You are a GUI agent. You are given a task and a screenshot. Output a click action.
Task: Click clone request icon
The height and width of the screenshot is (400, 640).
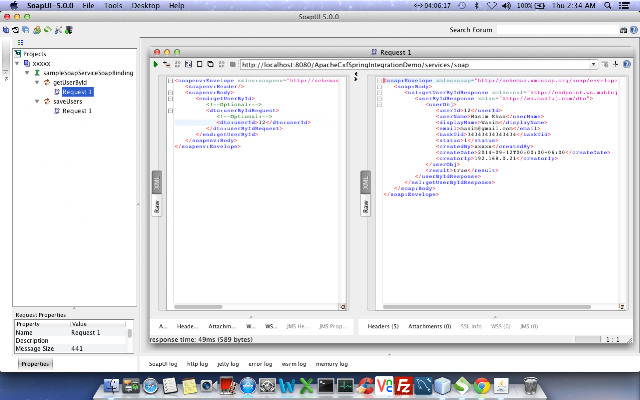pyautogui.click(x=210, y=64)
